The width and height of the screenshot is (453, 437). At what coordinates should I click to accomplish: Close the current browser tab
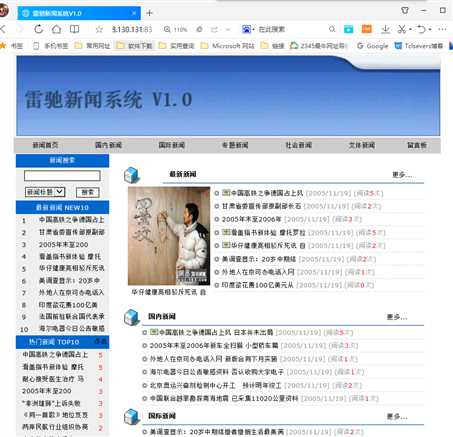tap(134, 13)
